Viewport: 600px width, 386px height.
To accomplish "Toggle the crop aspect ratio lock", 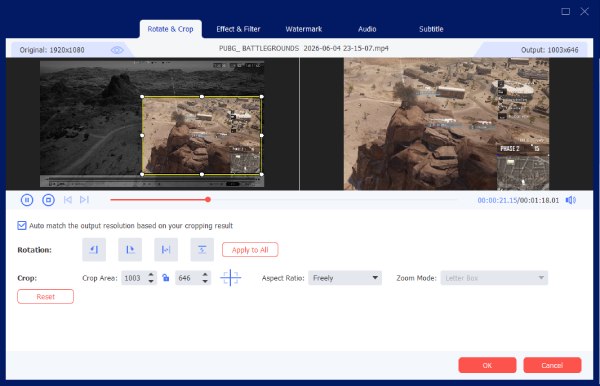I will (166, 278).
